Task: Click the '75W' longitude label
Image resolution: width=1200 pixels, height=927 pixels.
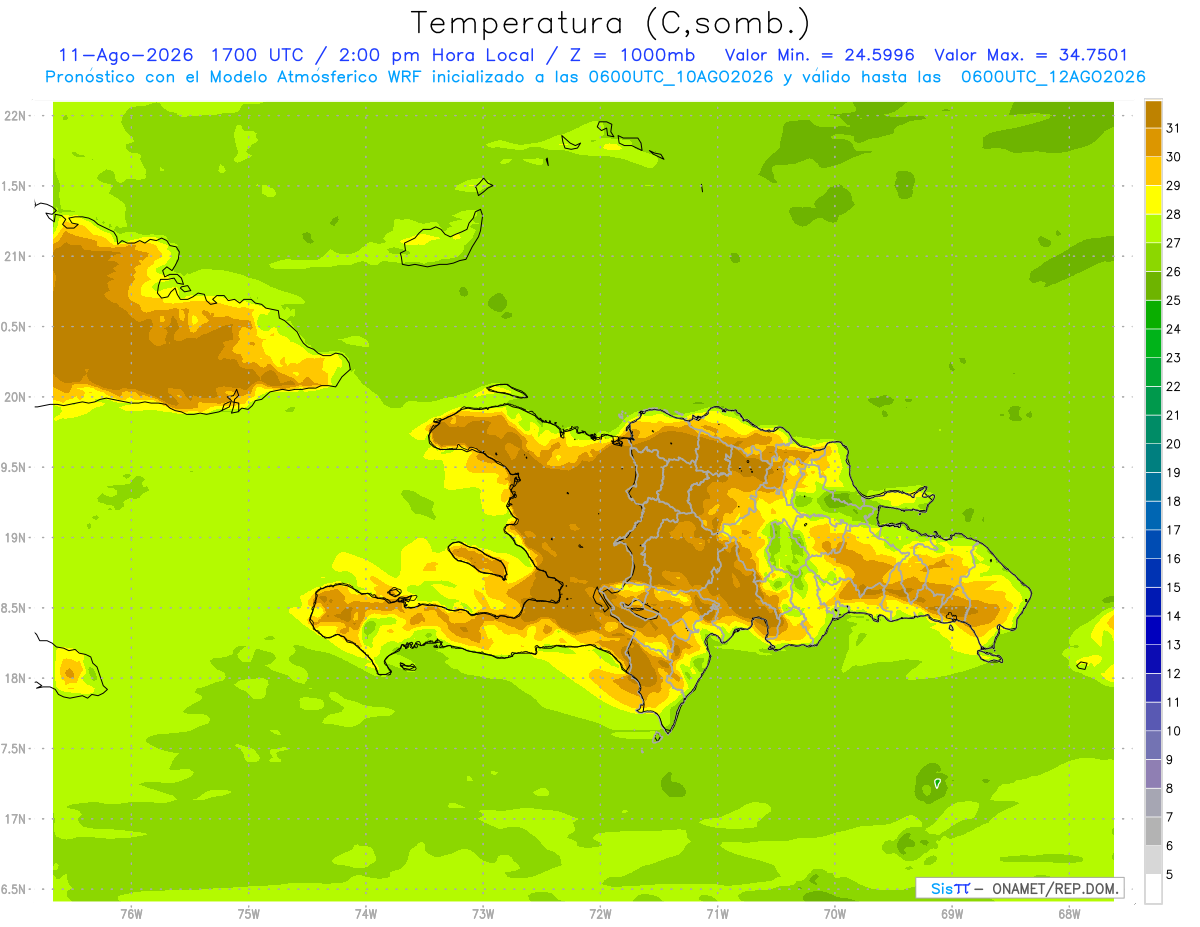Action: [x=248, y=913]
